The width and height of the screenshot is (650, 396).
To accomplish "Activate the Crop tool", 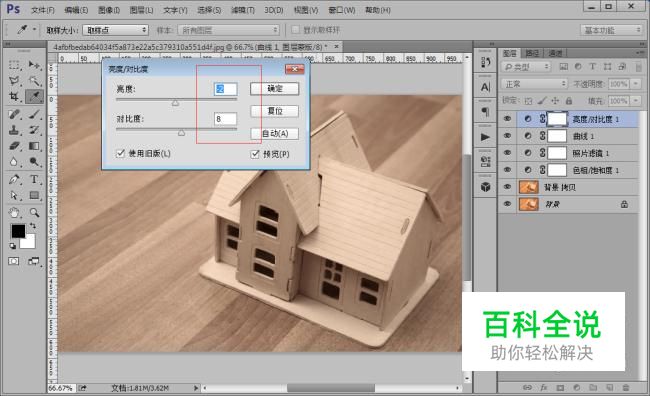I will click(x=14, y=96).
